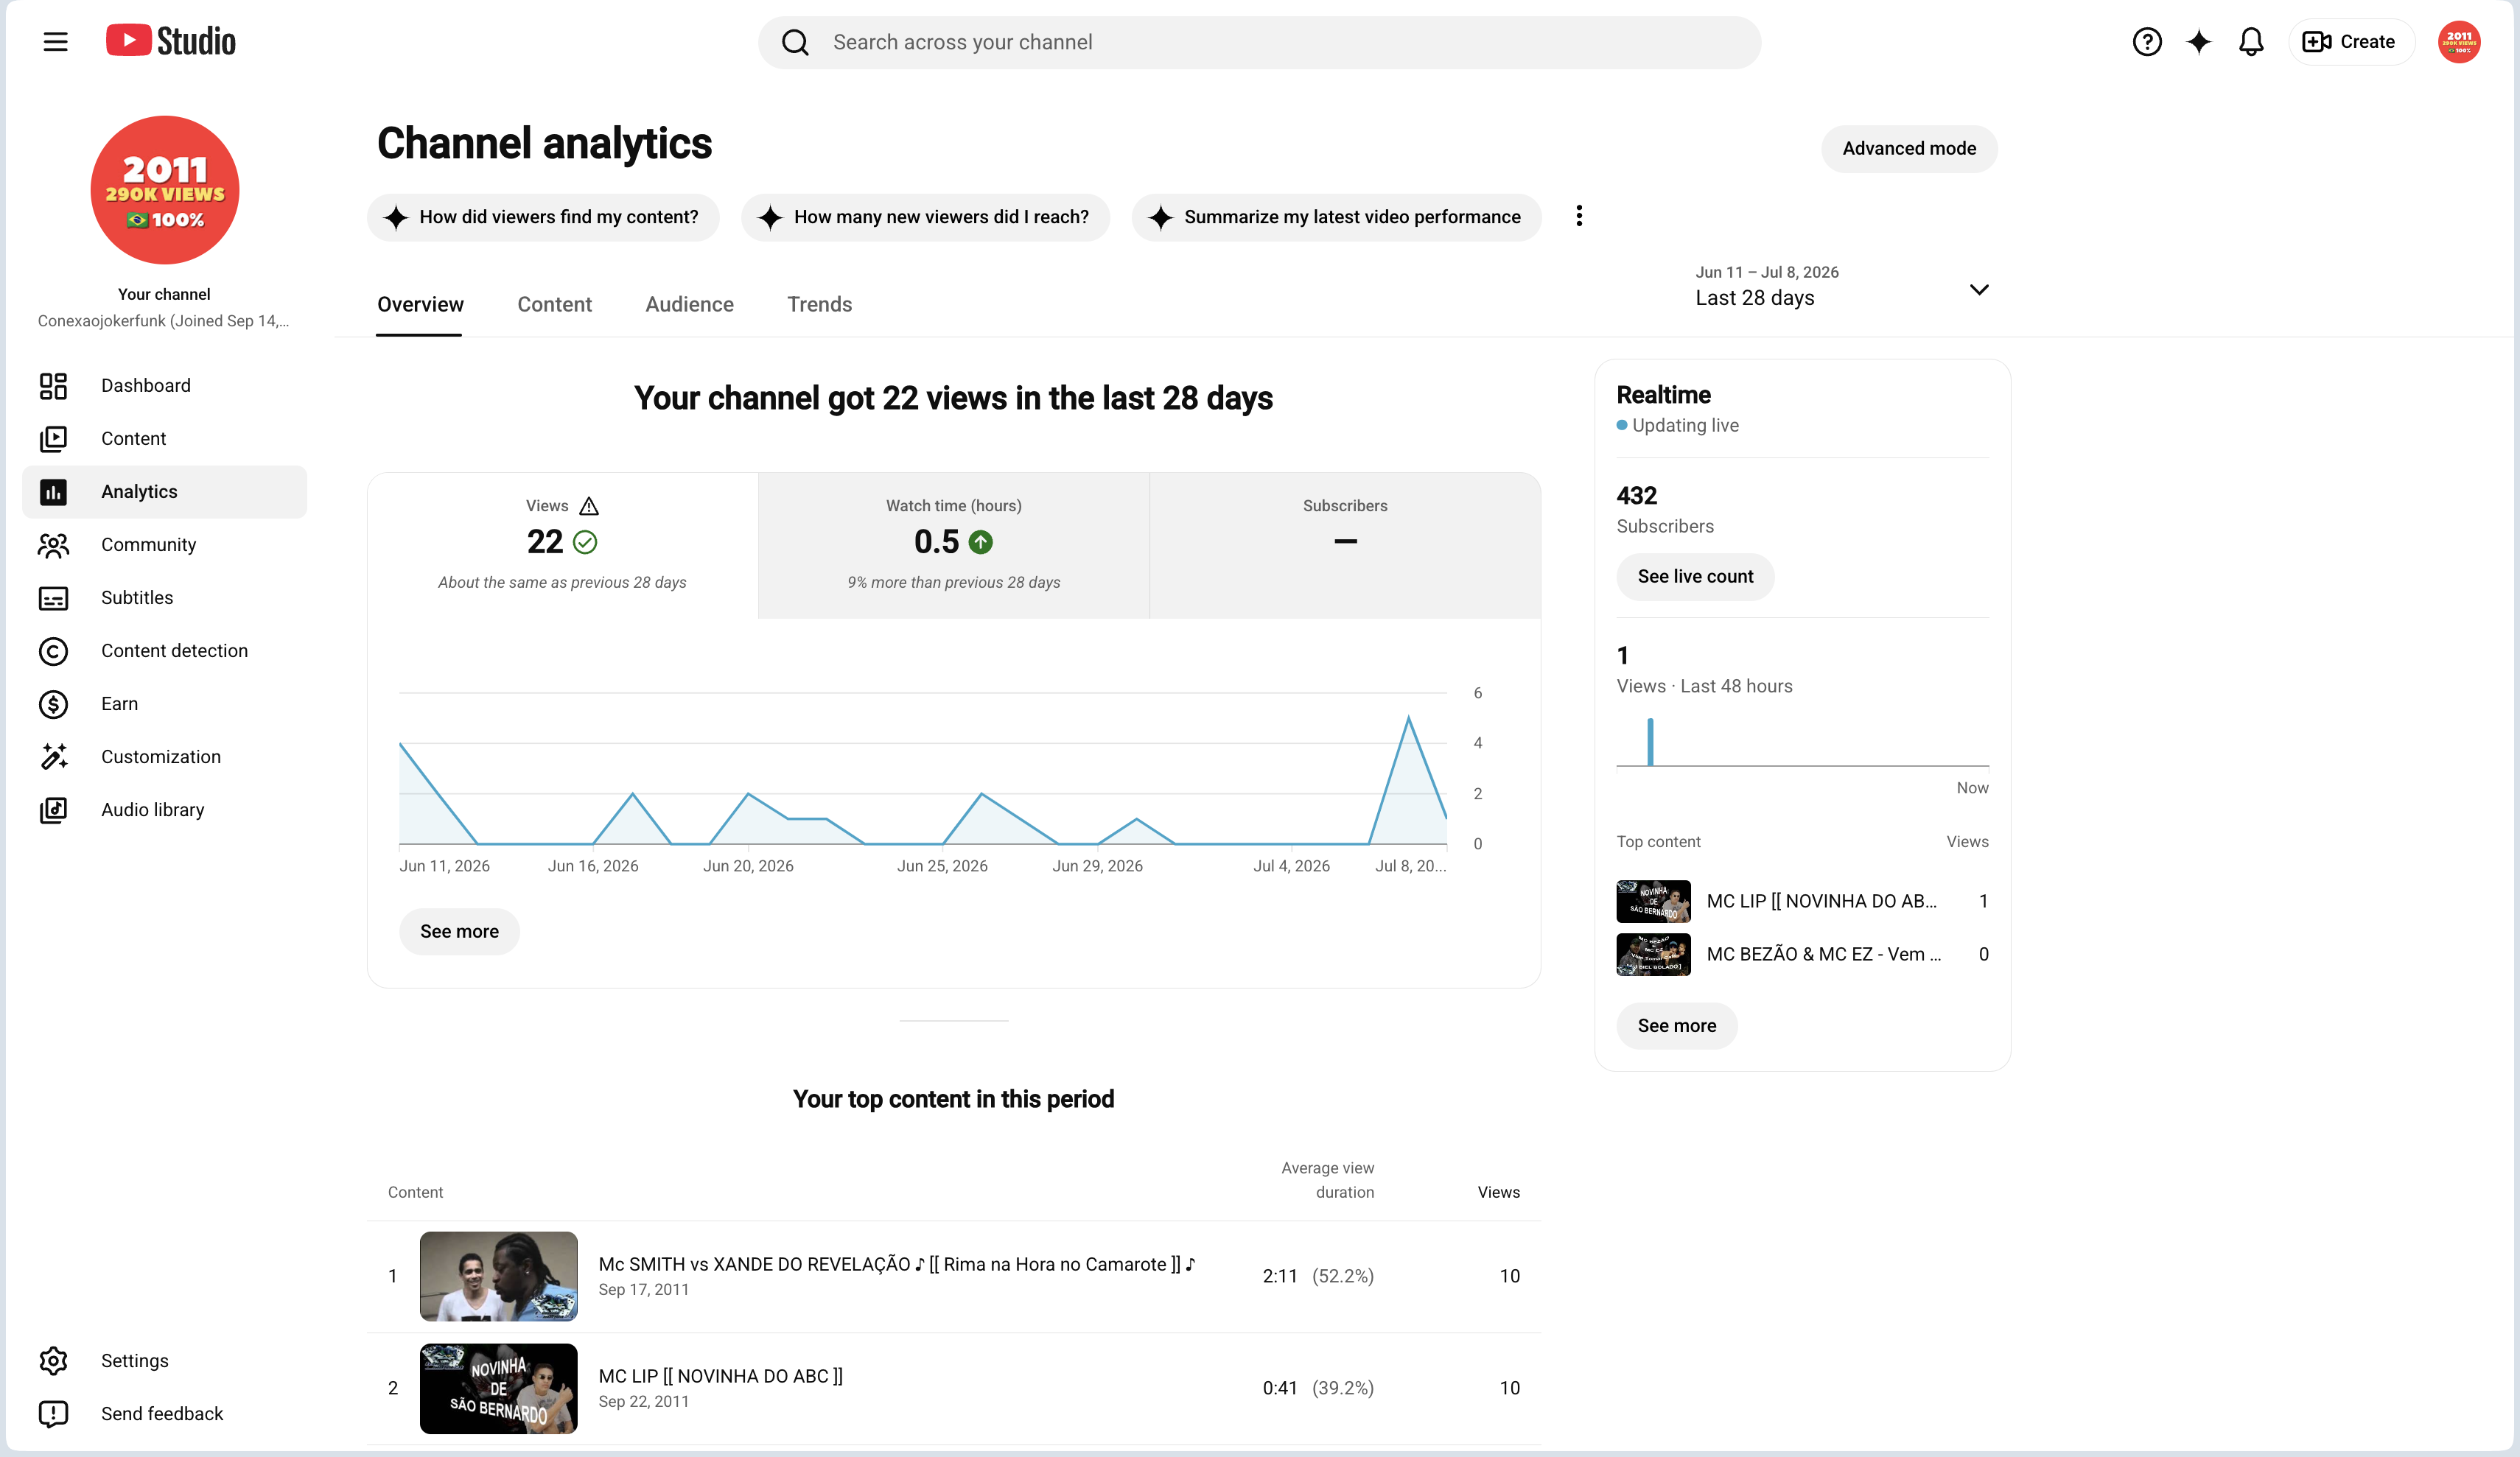Click the search magnifier icon
The image size is (2520, 1457).
click(x=795, y=42)
